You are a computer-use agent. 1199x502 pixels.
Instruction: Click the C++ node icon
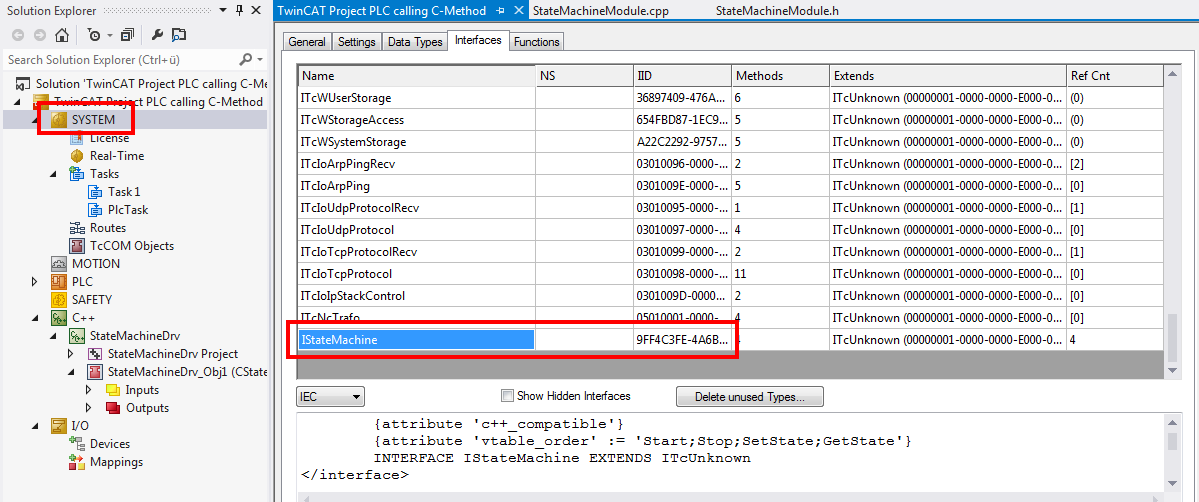point(59,318)
